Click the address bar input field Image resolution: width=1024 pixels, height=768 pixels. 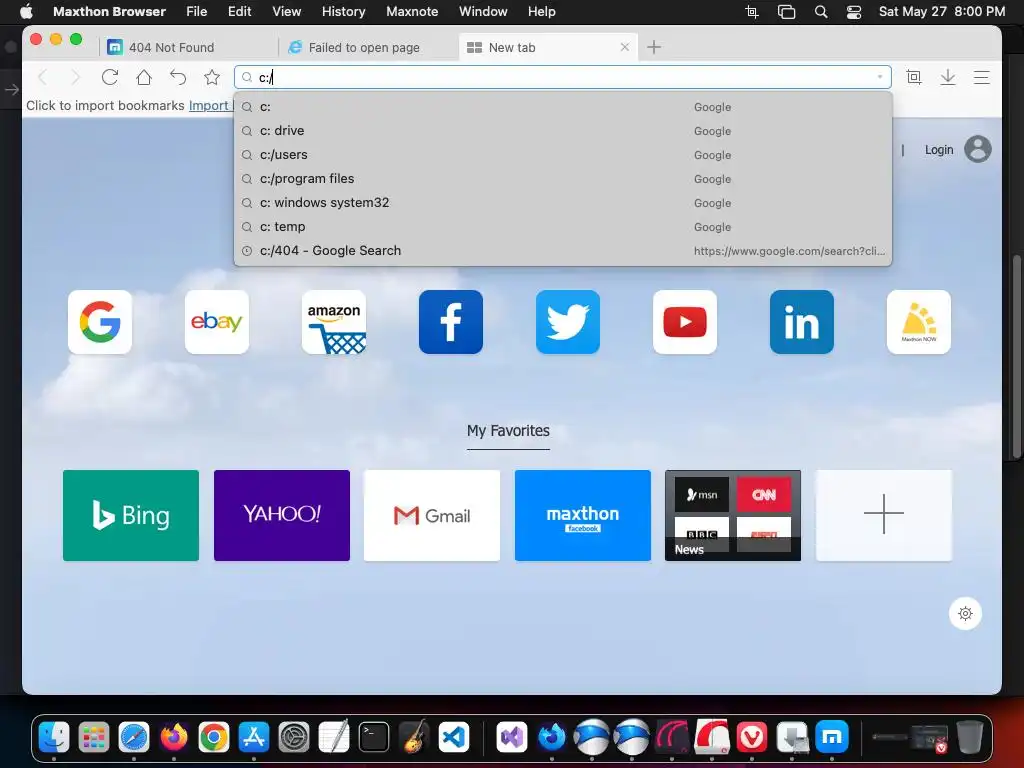(x=563, y=77)
